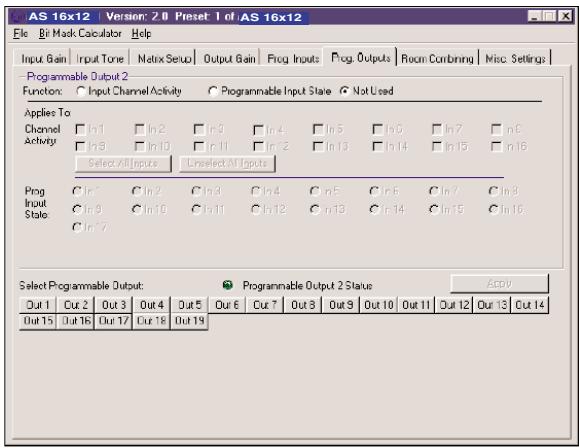Click the application icon in title bar

17,17
